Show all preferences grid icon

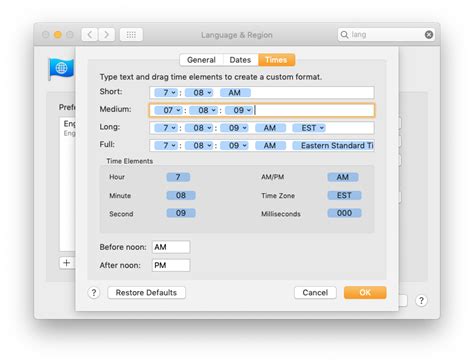point(131,35)
